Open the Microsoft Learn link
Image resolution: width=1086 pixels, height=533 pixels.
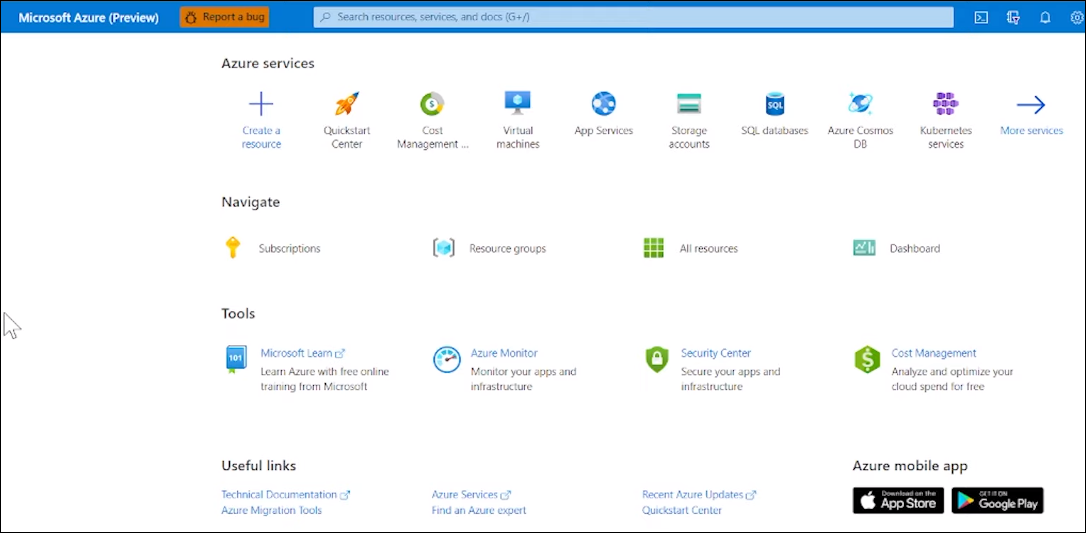303,353
